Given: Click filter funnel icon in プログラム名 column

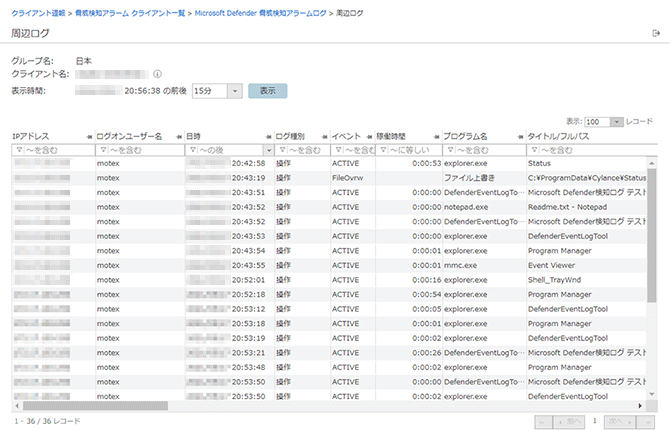Looking at the screenshot, I should tap(448, 150).
